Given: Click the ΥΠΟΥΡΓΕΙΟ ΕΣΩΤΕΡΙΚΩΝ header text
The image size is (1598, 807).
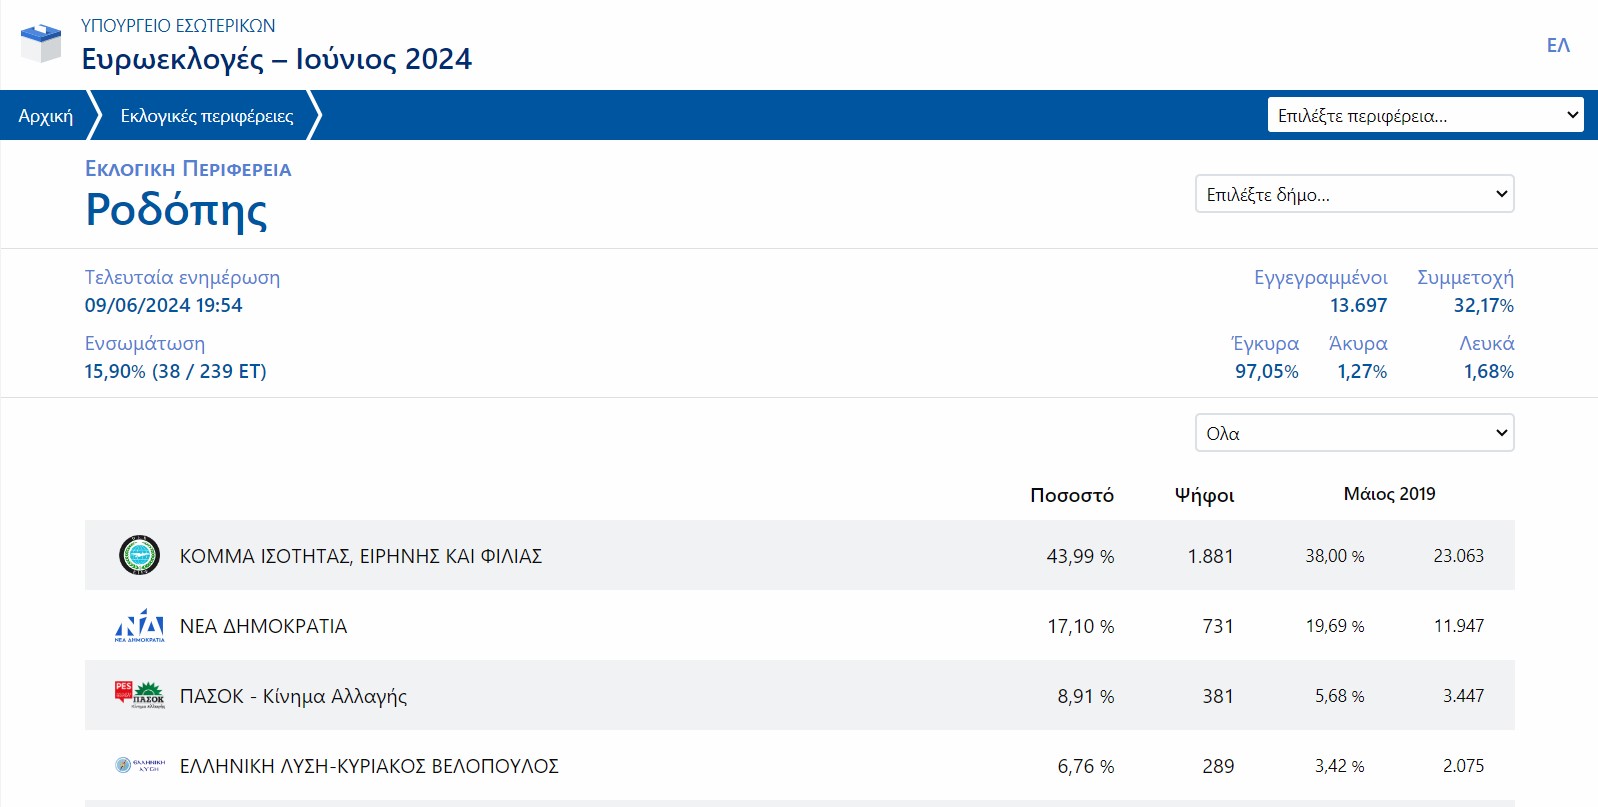Looking at the screenshot, I should (x=178, y=26).
